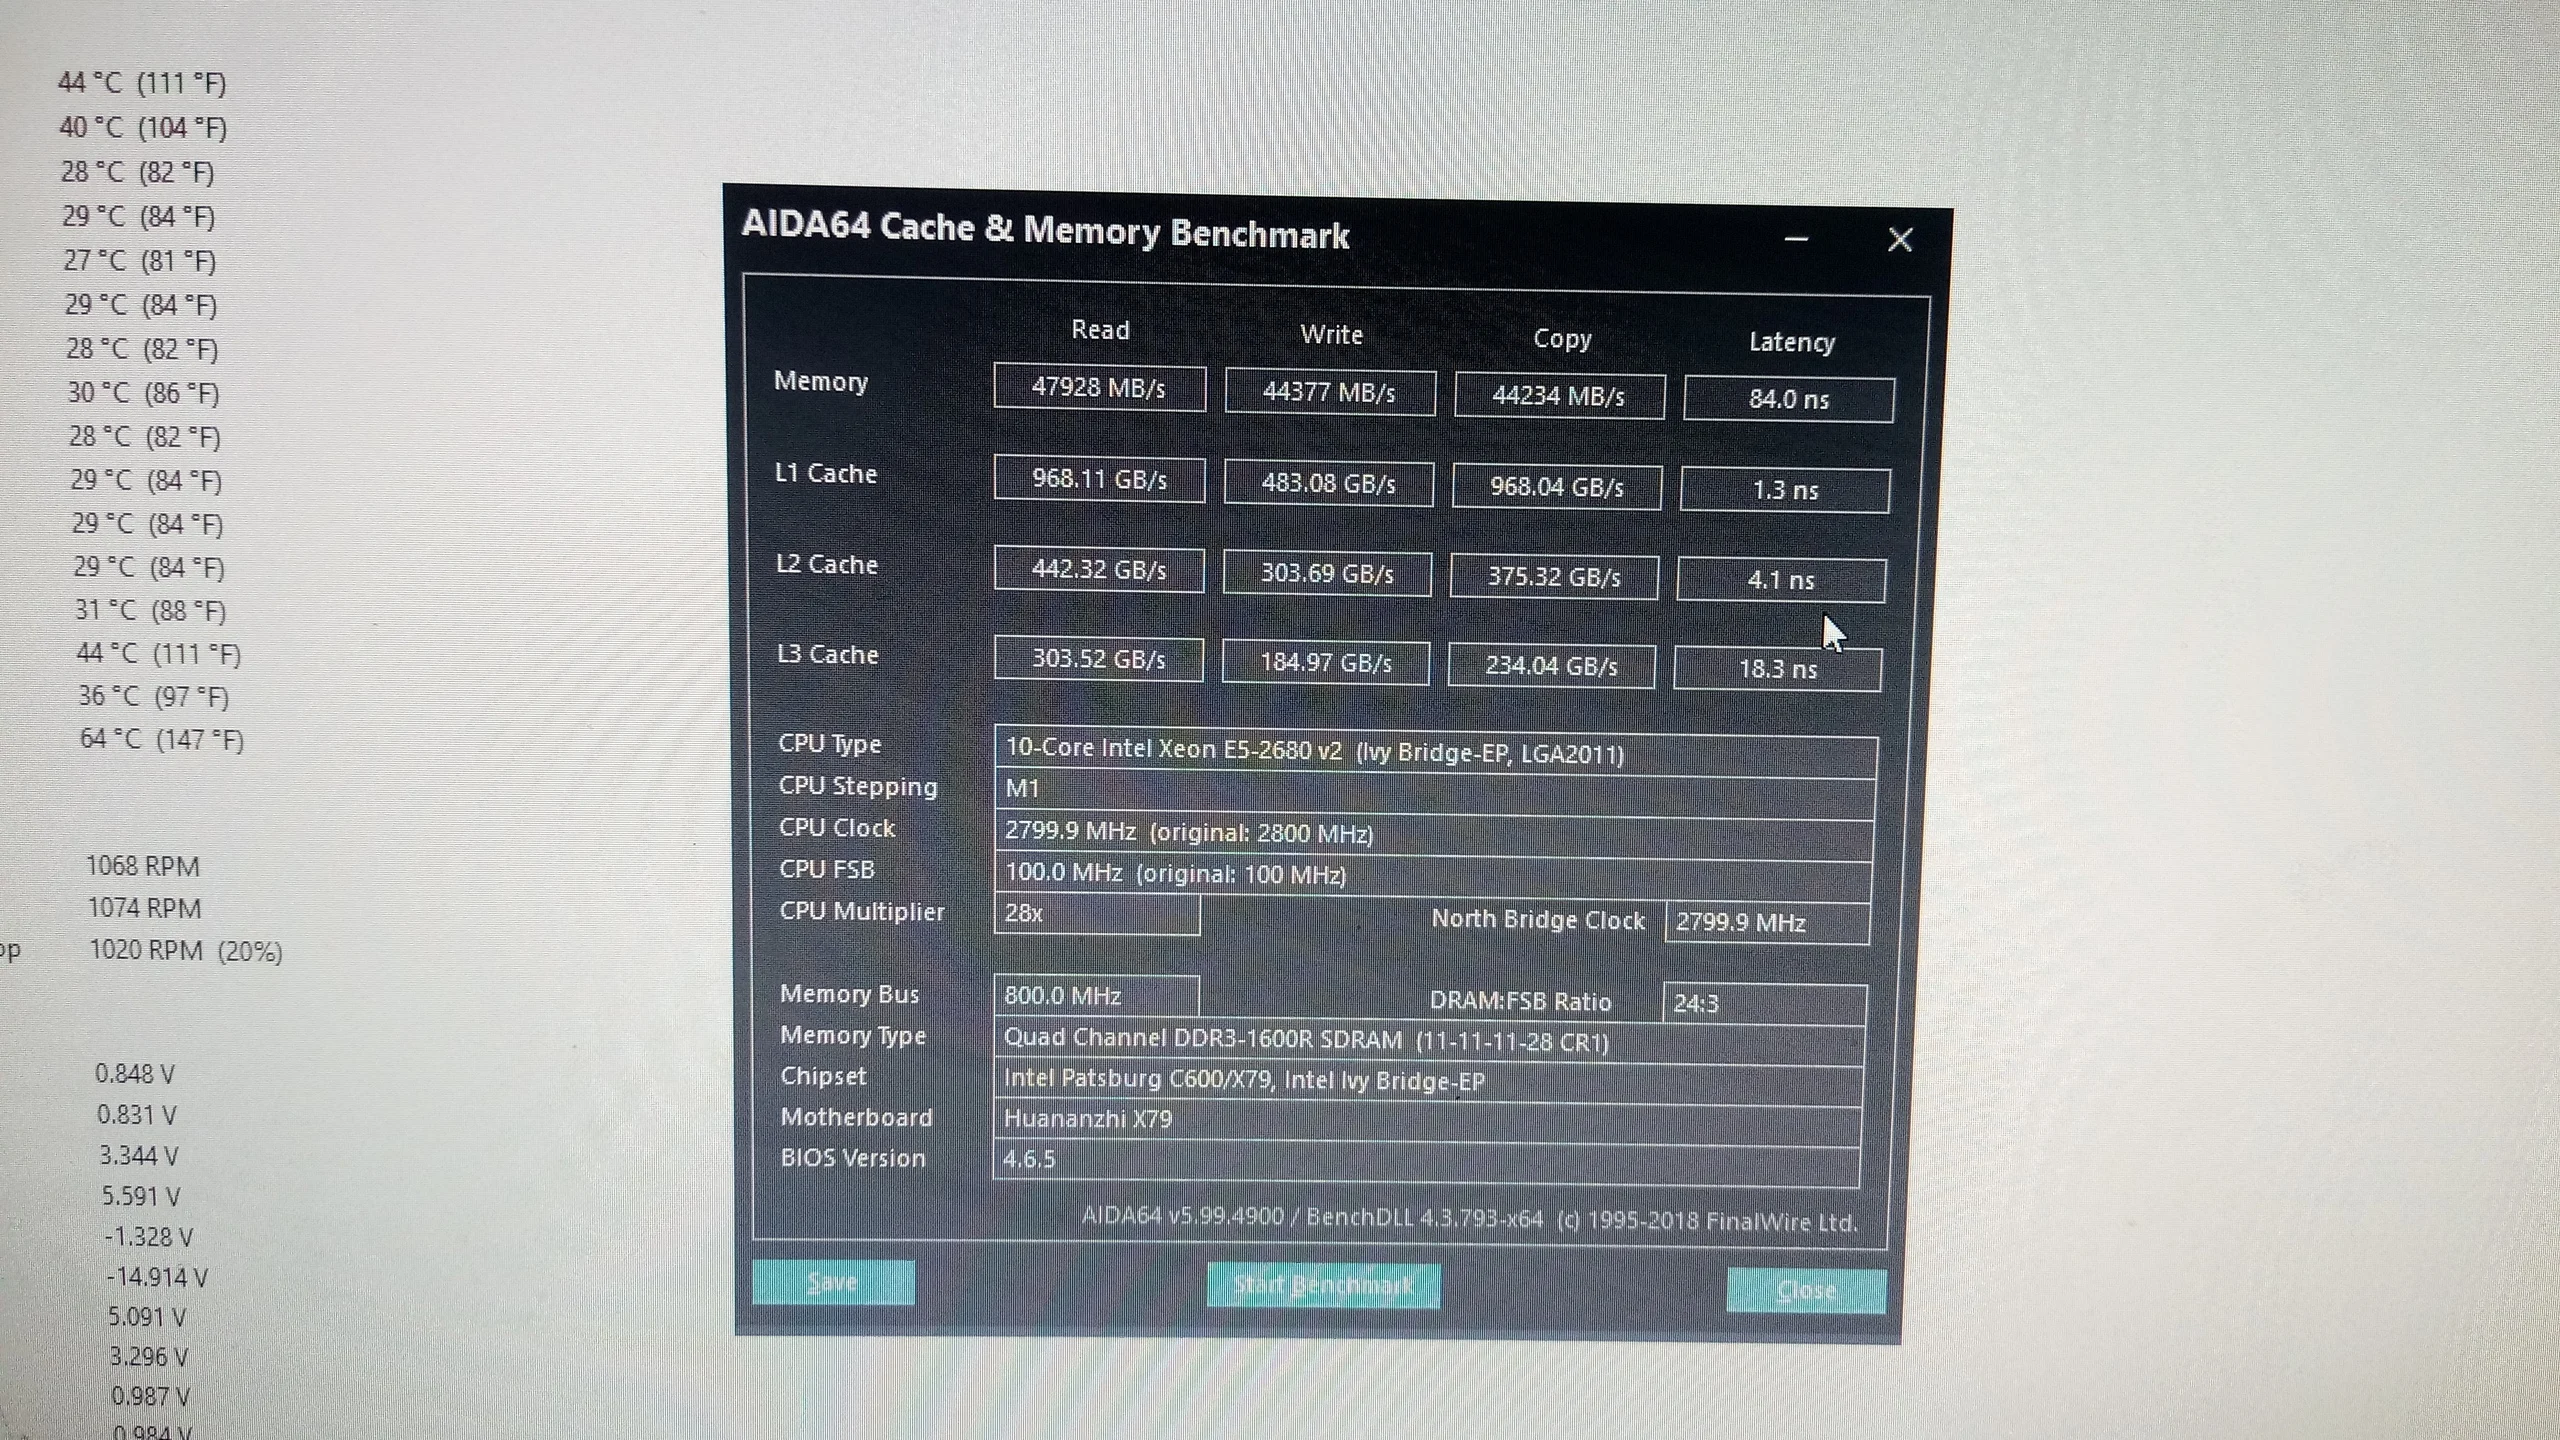Click the L2 Cache Write 303.69 GB/s box
2560x1440 pixels.
(x=1326, y=574)
